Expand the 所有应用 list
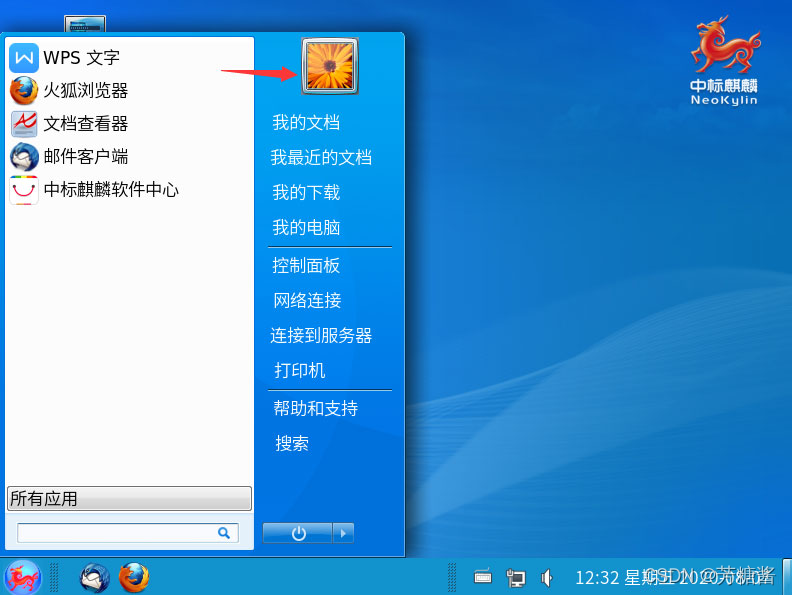792x595 pixels. (129, 499)
